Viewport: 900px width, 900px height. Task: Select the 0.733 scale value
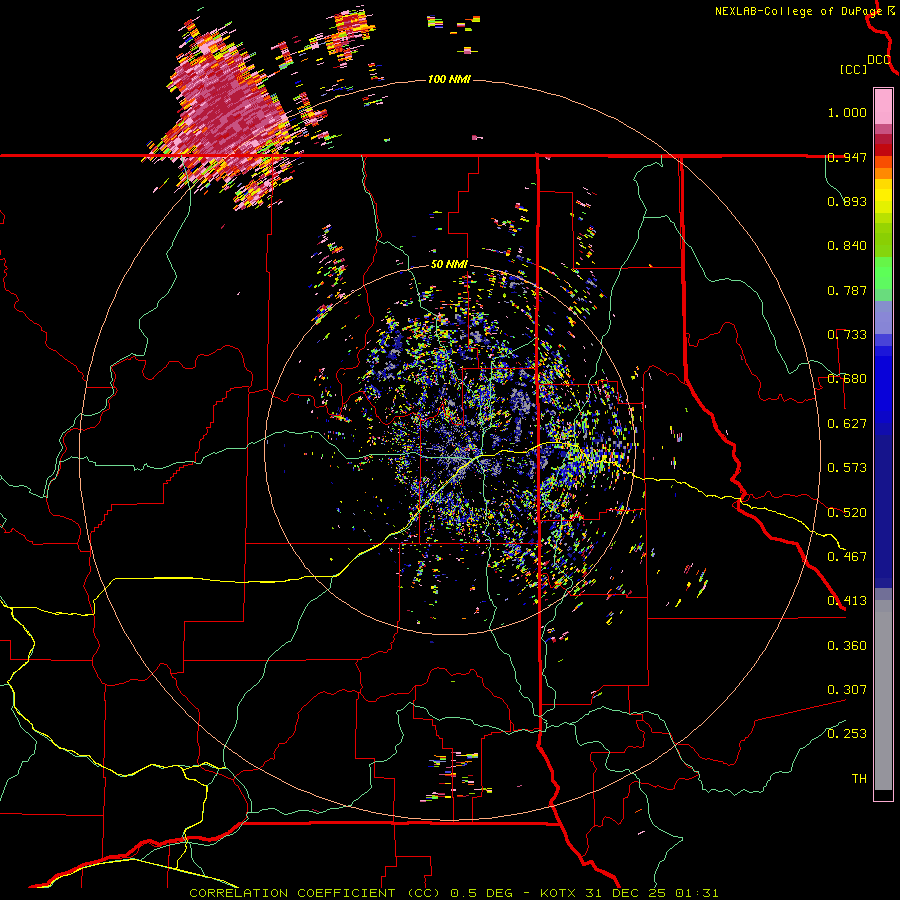(x=847, y=335)
